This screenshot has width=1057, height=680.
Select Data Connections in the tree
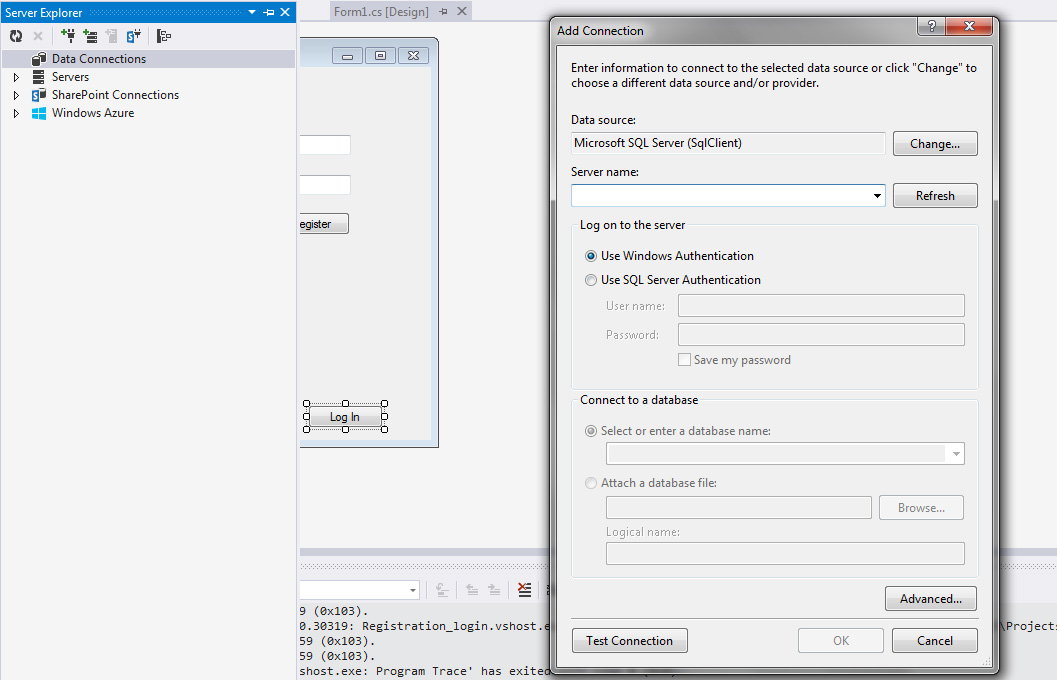click(99, 59)
